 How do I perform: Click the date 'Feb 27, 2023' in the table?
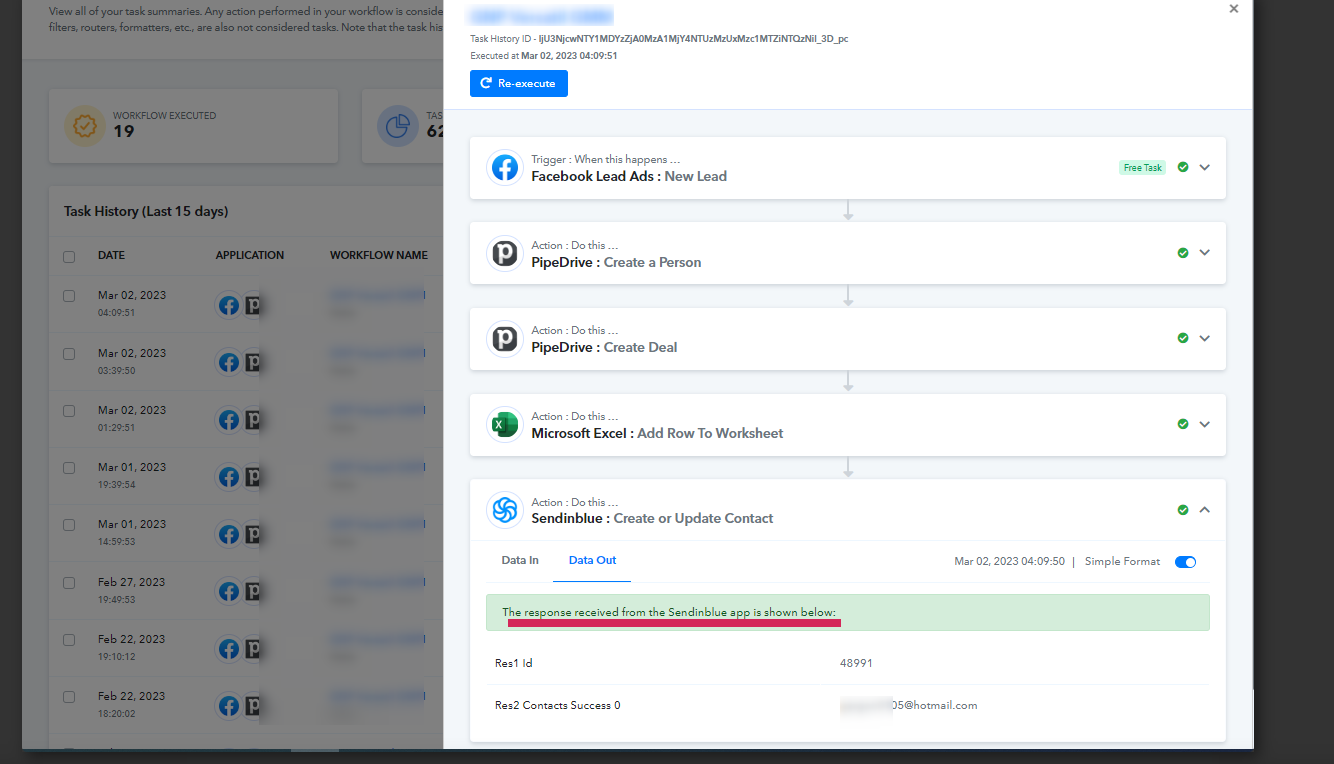132,582
